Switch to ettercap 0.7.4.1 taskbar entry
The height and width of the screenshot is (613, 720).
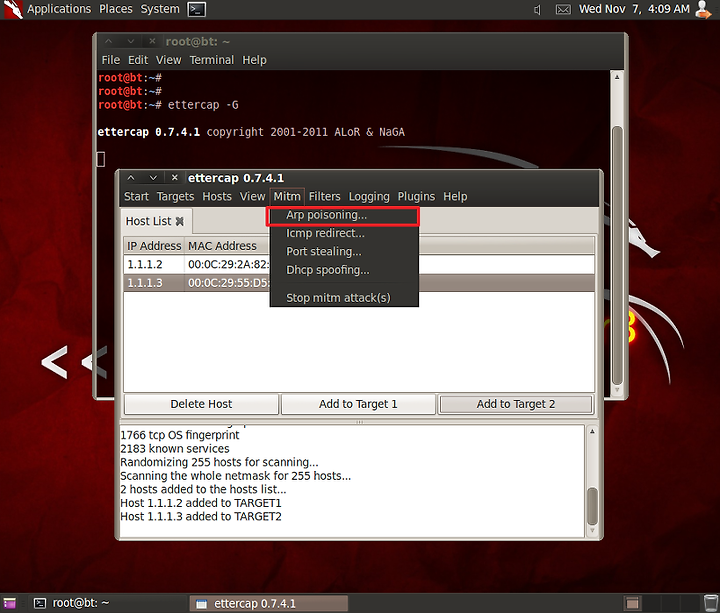click(269, 603)
